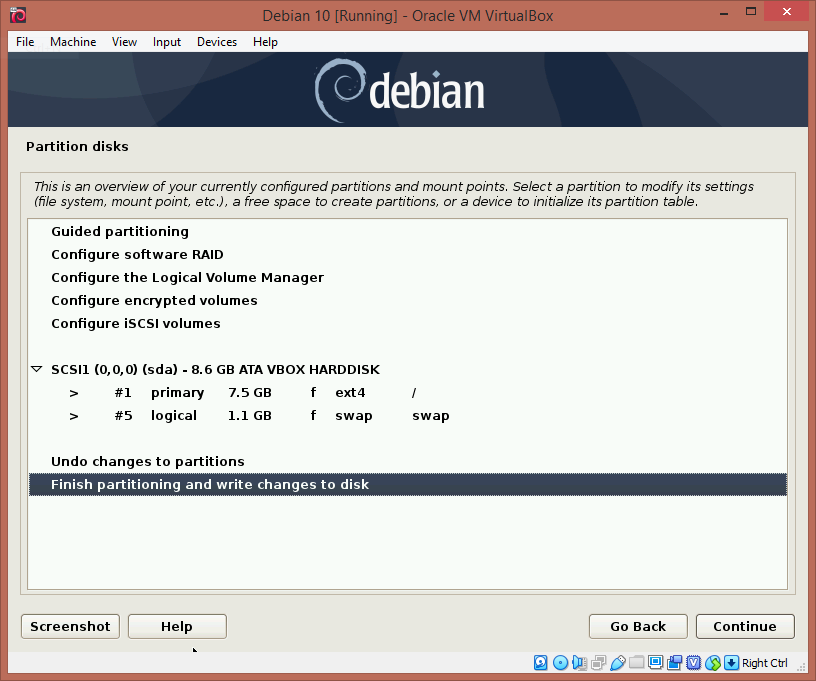This screenshot has width=816, height=681.
Task: Click the CPU virtualization status icon
Action: [x=694, y=663]
